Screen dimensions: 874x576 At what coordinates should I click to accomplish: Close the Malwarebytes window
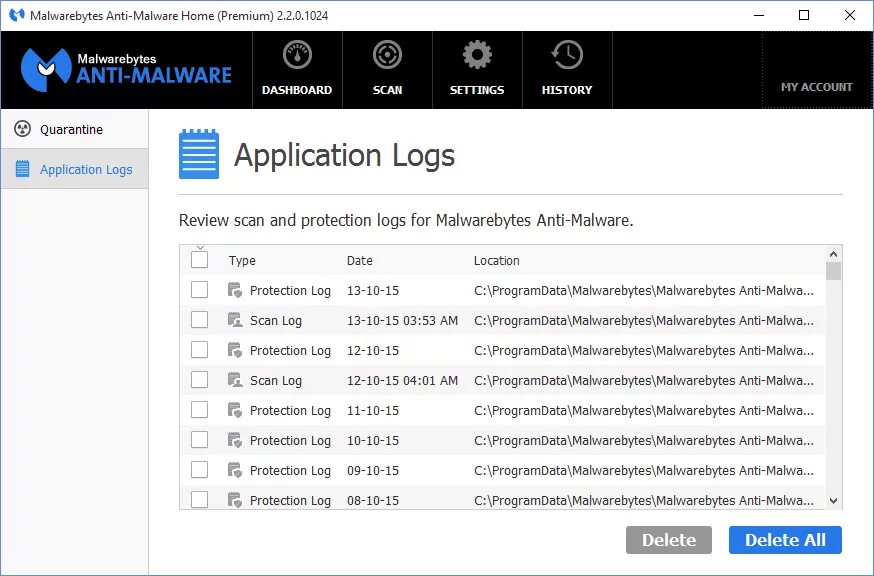pyautogui.click(x=849, y=15)
